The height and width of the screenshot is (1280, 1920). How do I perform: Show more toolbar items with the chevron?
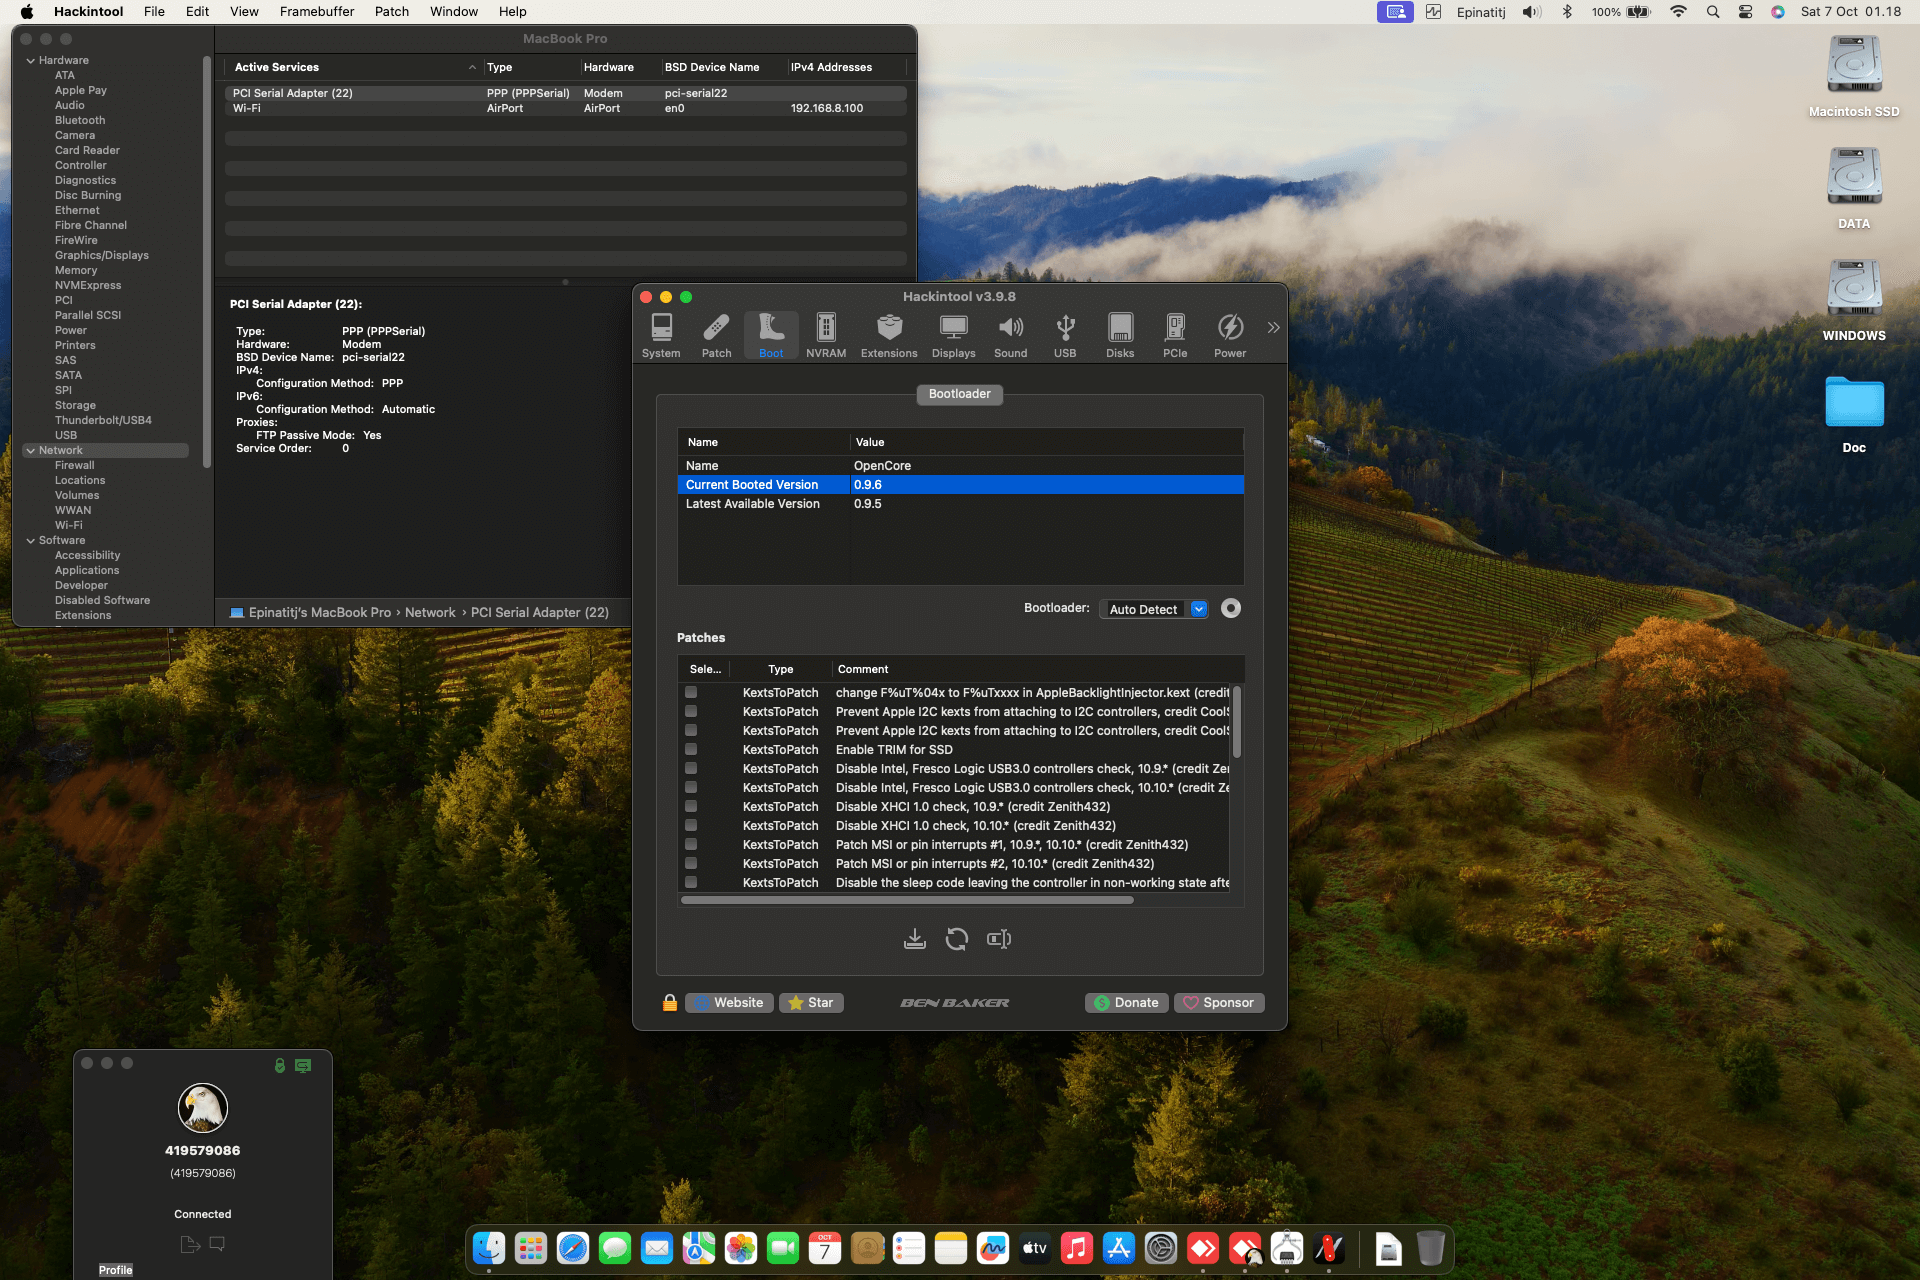1273,328
